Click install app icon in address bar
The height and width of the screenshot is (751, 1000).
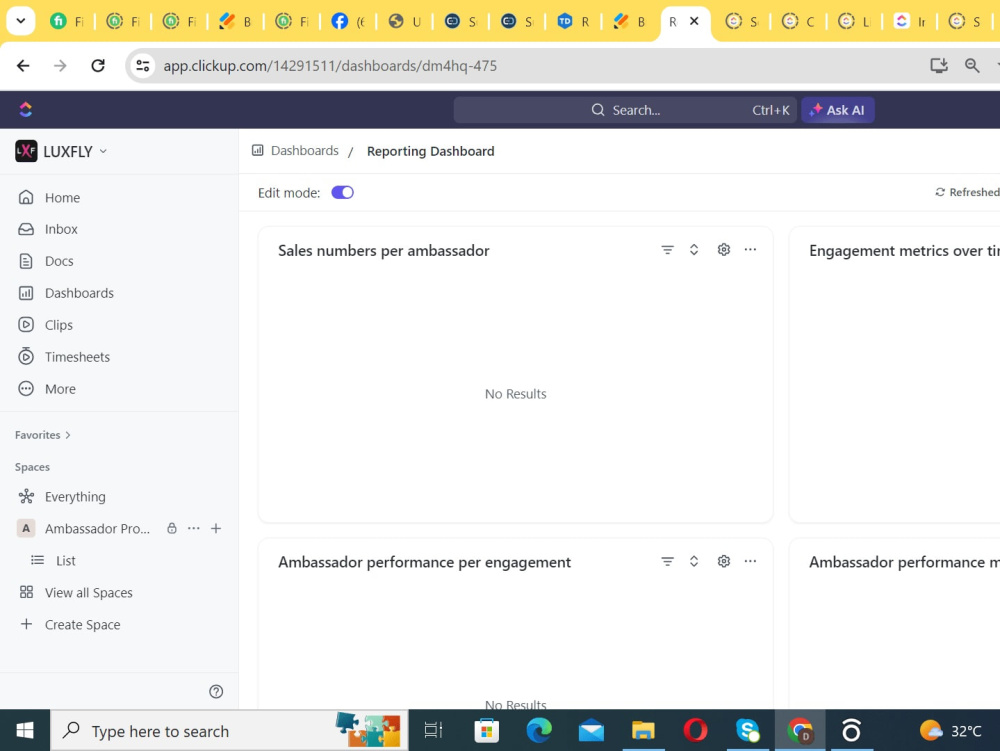pos(939,66)
